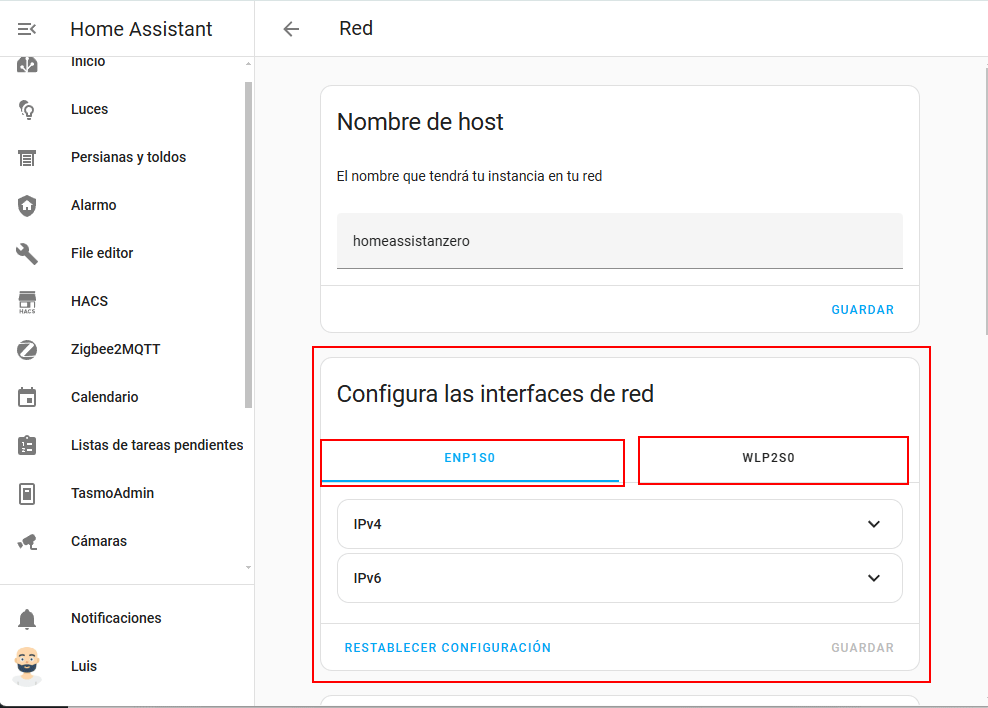Open Notificaciones bell icon
This screenshot has height=708, width=988.
coord(27,618)
